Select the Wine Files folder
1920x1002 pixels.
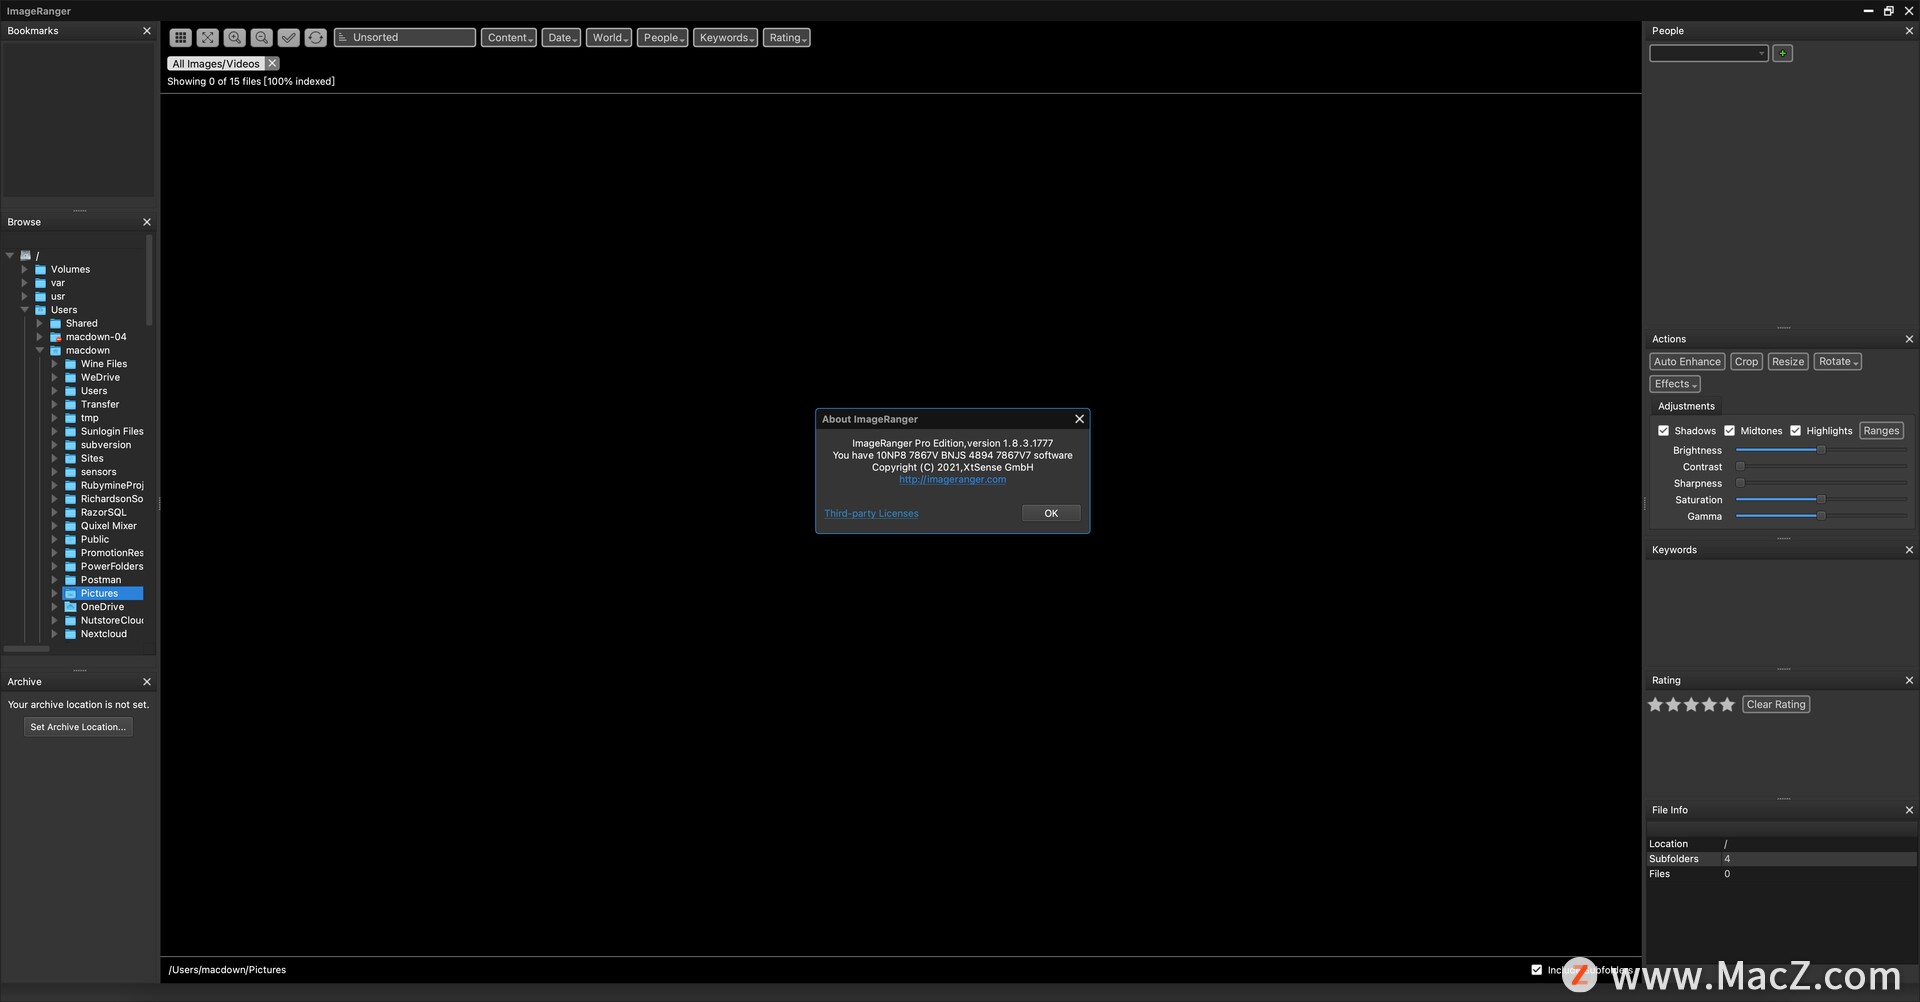(x=103, y=364)
